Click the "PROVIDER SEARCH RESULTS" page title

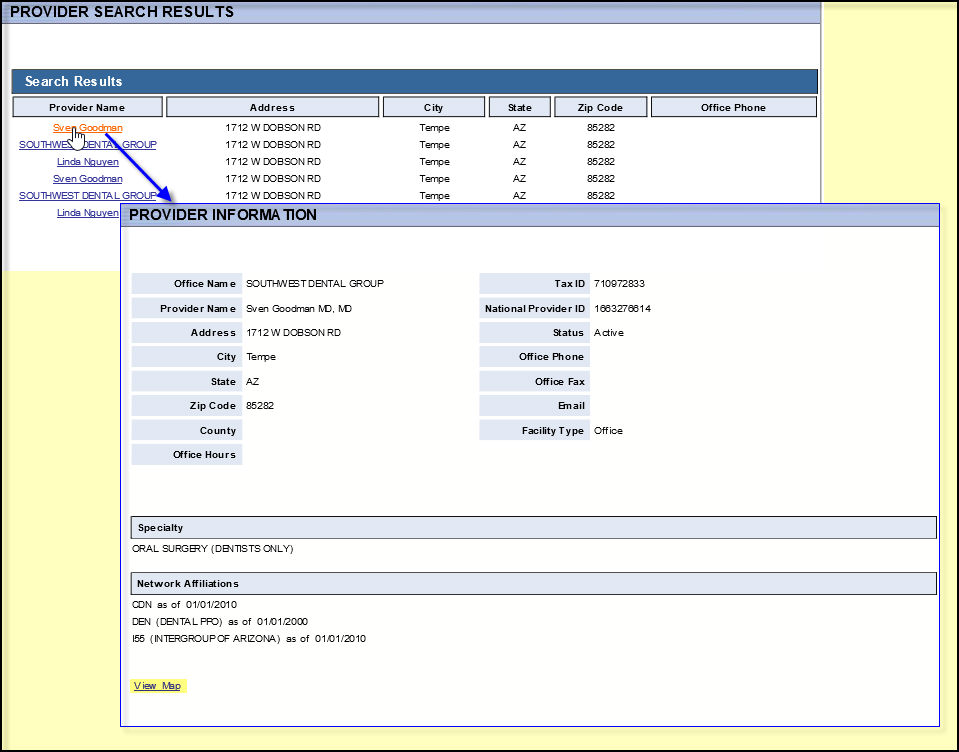tap(122, 12)
